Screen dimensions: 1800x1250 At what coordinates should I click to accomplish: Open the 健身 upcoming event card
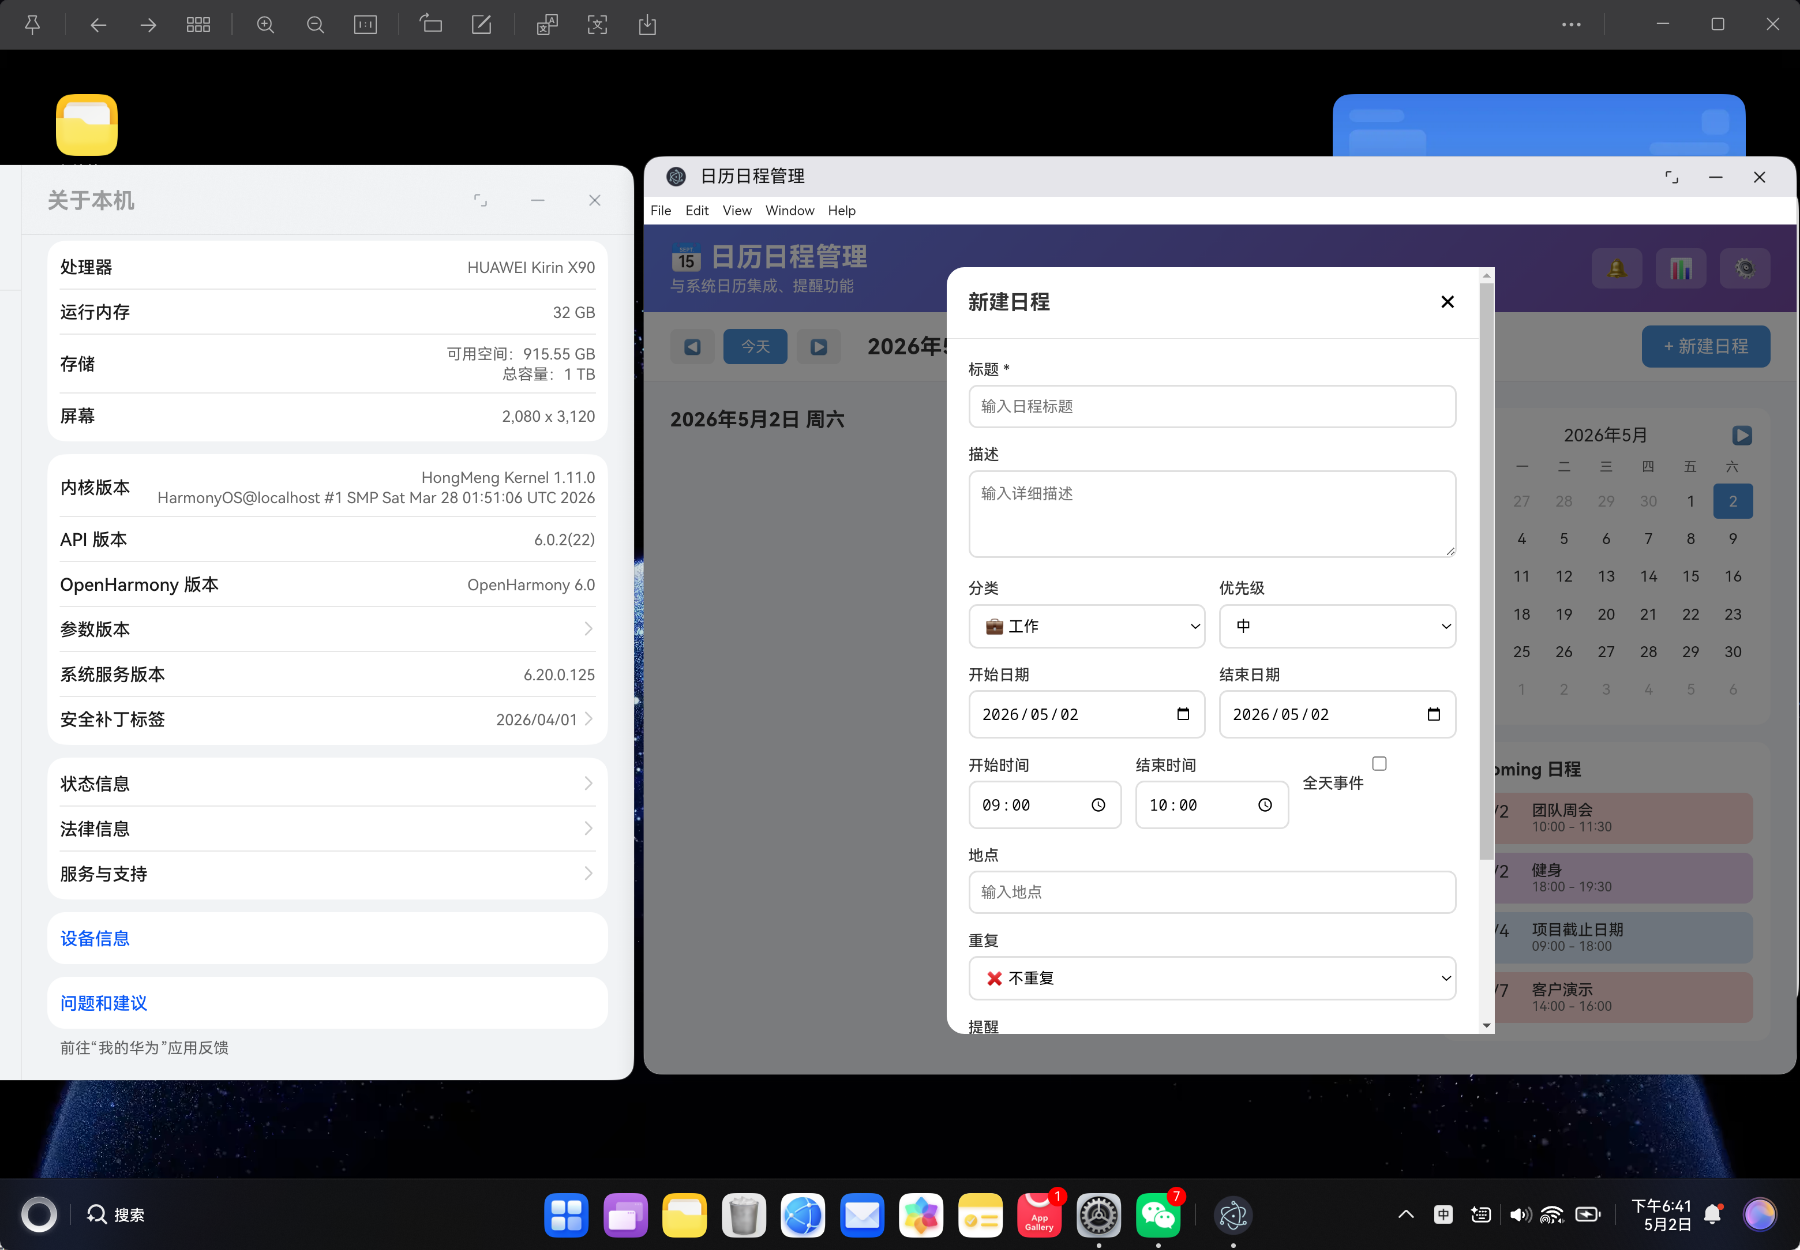click(x=1623, y=878)
